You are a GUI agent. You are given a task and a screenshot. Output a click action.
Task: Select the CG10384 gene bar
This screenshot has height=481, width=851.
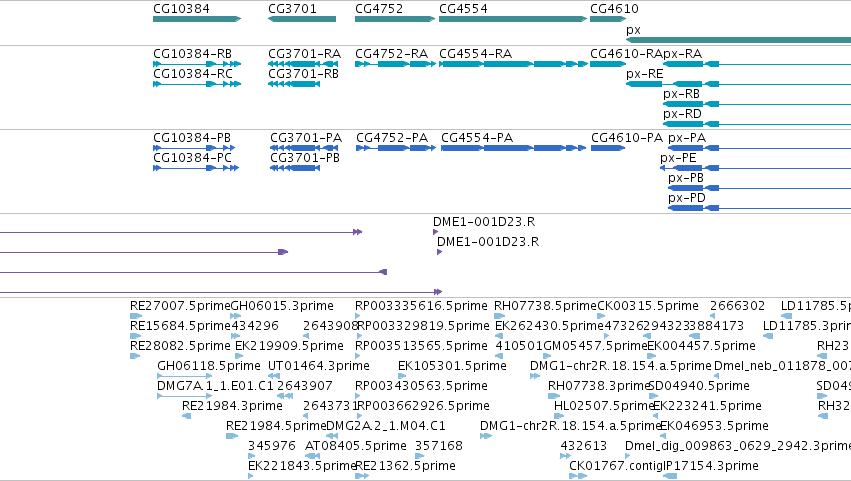pyautogui.click(x=197, y=19)
